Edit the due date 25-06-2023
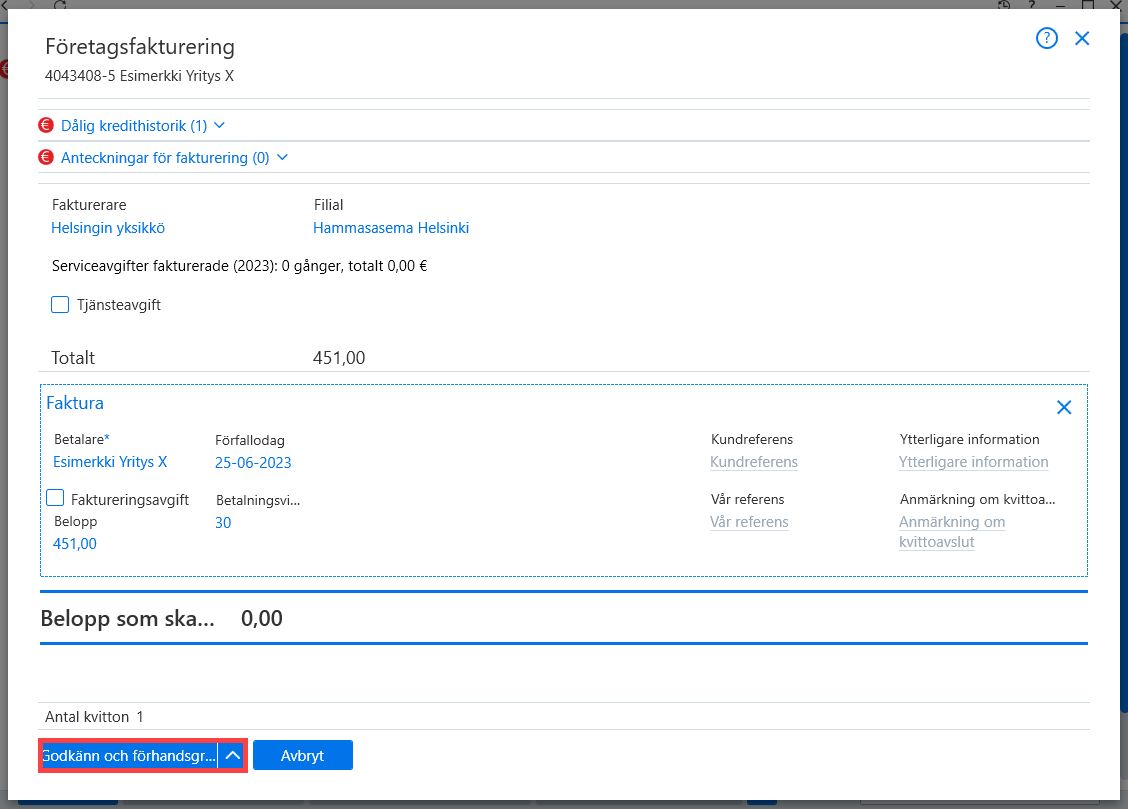1128x809 pixels. (253, 462)
